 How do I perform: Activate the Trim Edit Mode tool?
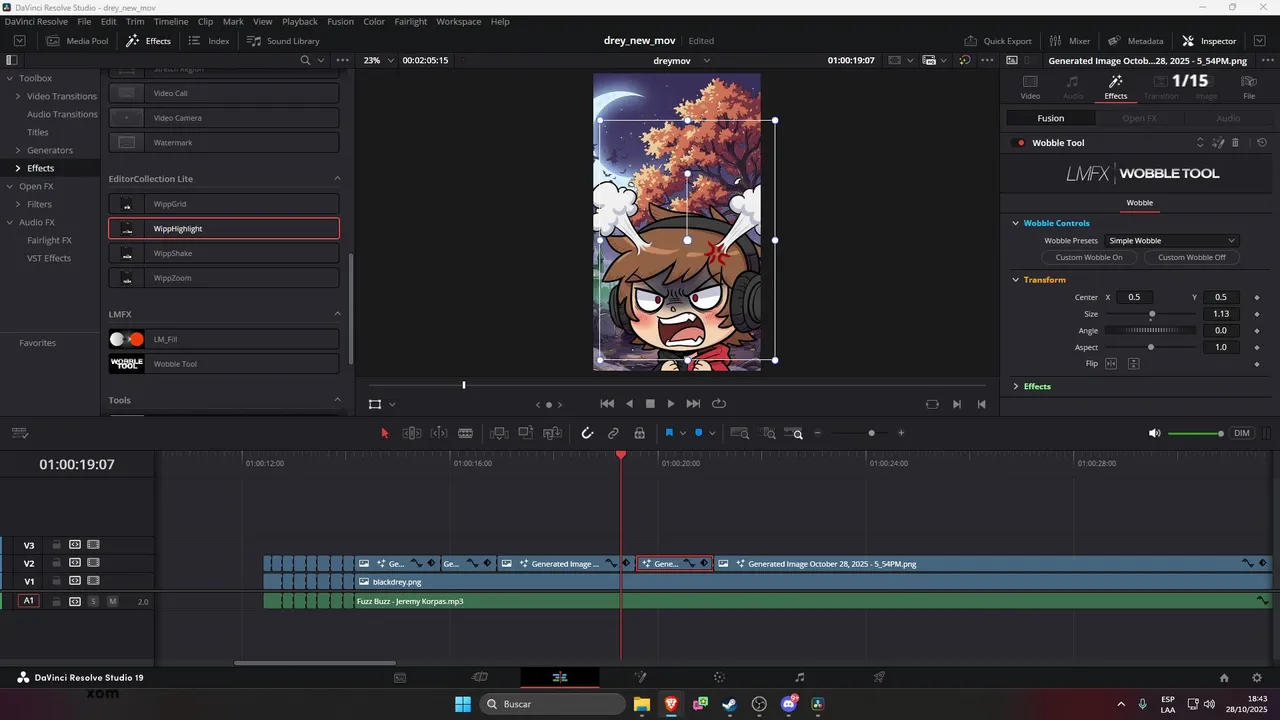coord(411,433)
